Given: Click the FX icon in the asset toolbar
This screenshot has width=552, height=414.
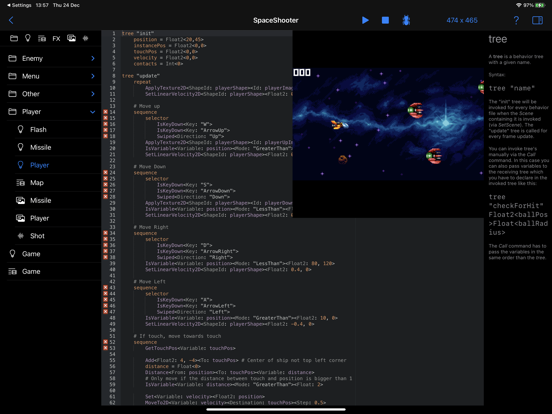Looking at the screenshot, I should pyautogui.click(x=56, y=39).
